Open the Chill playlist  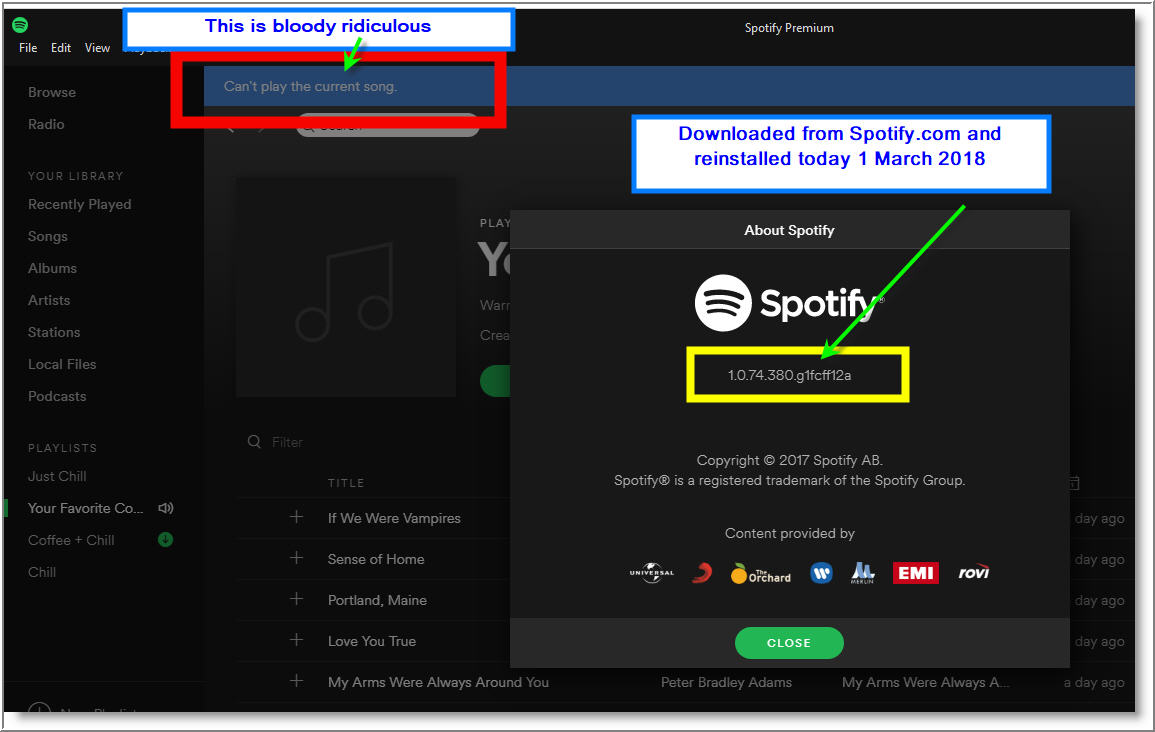tap(42, 572)
